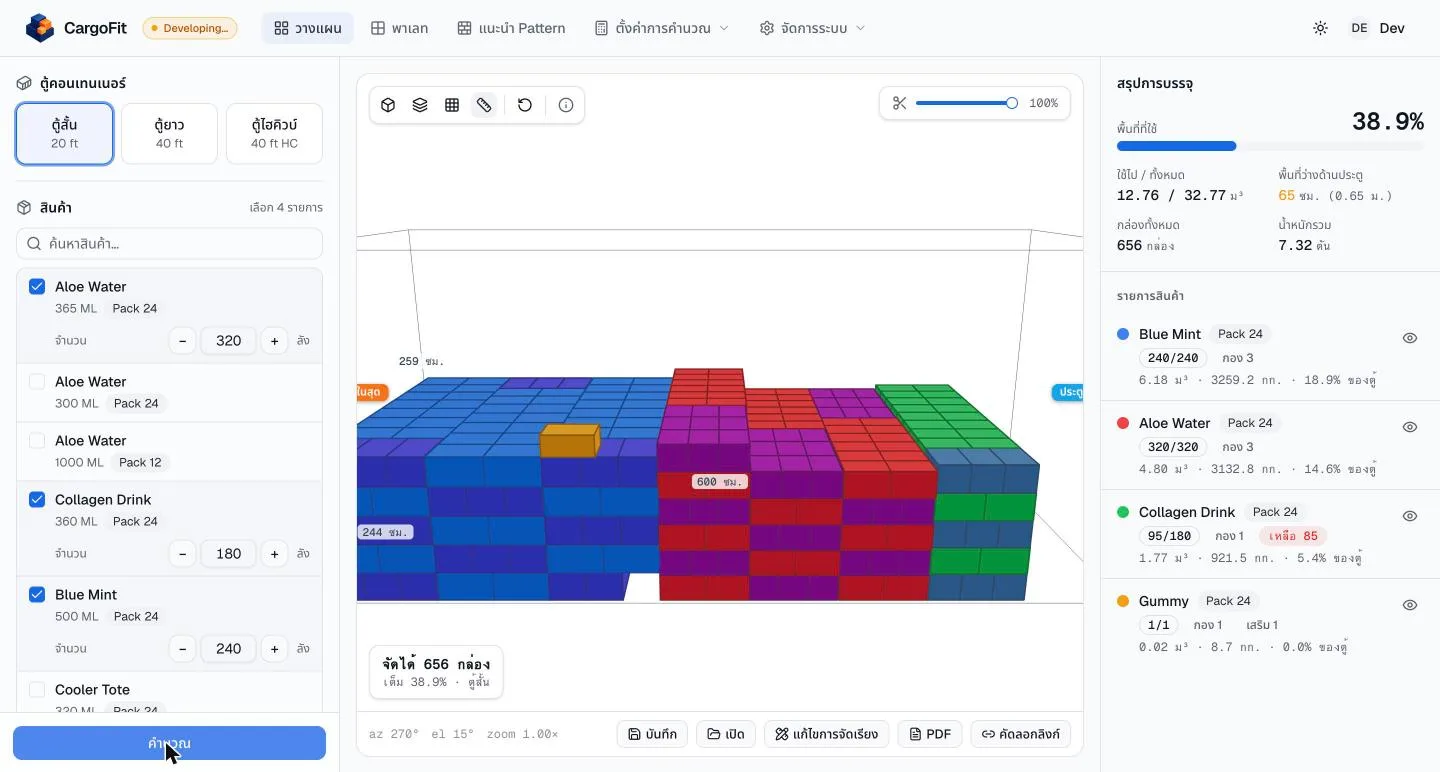The height and width of the screenshot is (772, 1440).
Task: Click the ค้นหาสินค้า search field
Action: [x=169, y=244]
